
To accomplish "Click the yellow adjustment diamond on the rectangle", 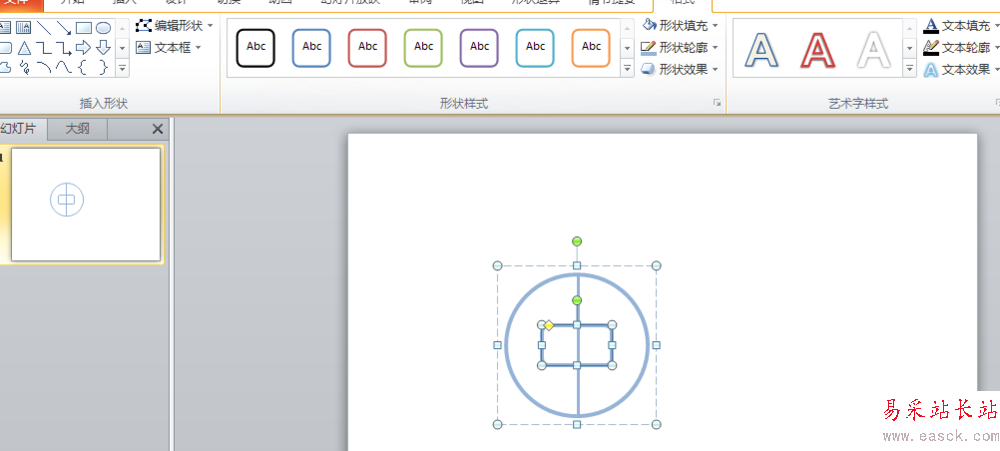I will [x=548, y=325].
